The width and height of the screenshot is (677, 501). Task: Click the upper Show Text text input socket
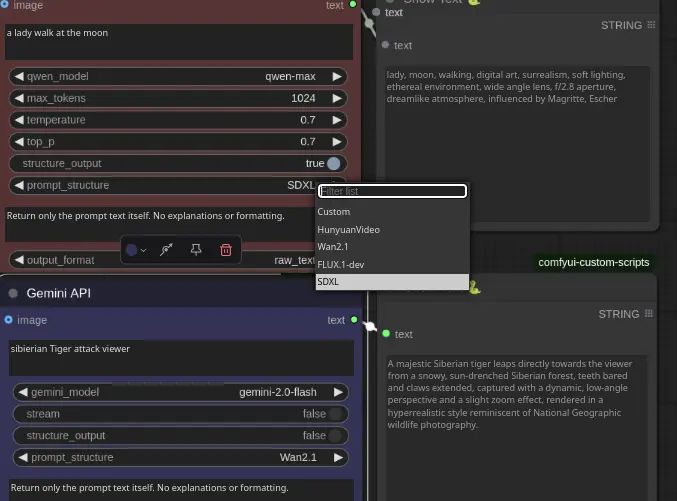pos(376,12)
